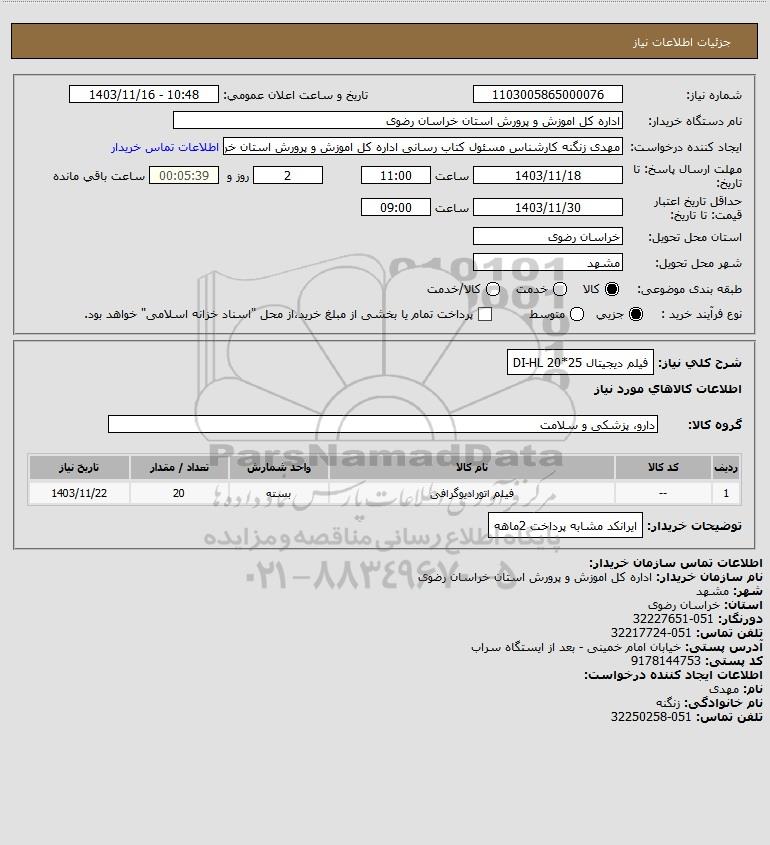770x845 pixels.
Task: Click the item code cell showing --
Action: click(x=663, y=493)
